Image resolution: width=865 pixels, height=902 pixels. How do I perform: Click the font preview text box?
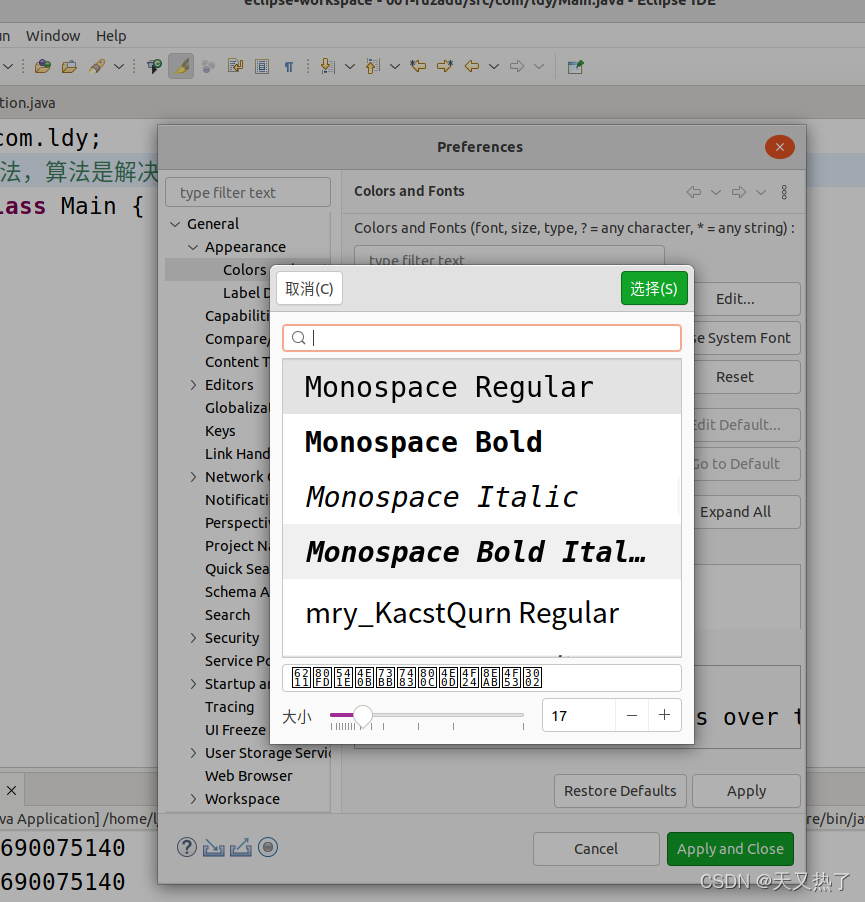[x=482, y=678]
